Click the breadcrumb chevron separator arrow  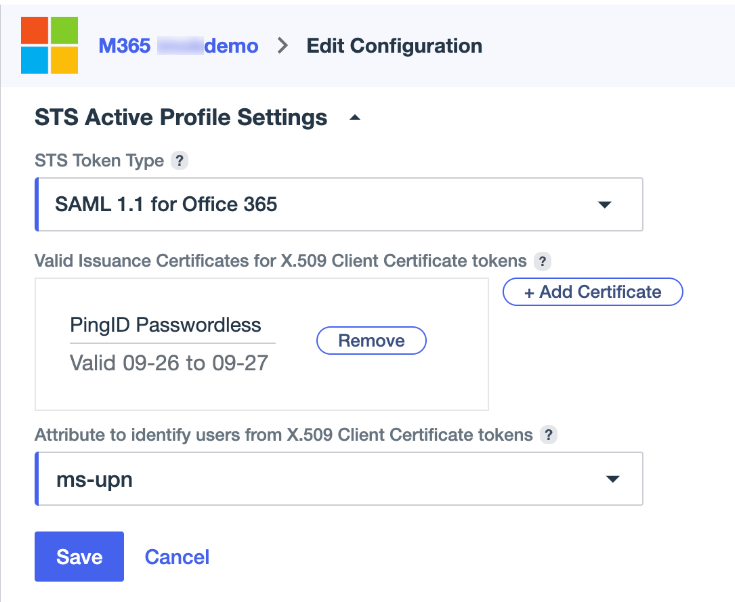tap(282, 46)
